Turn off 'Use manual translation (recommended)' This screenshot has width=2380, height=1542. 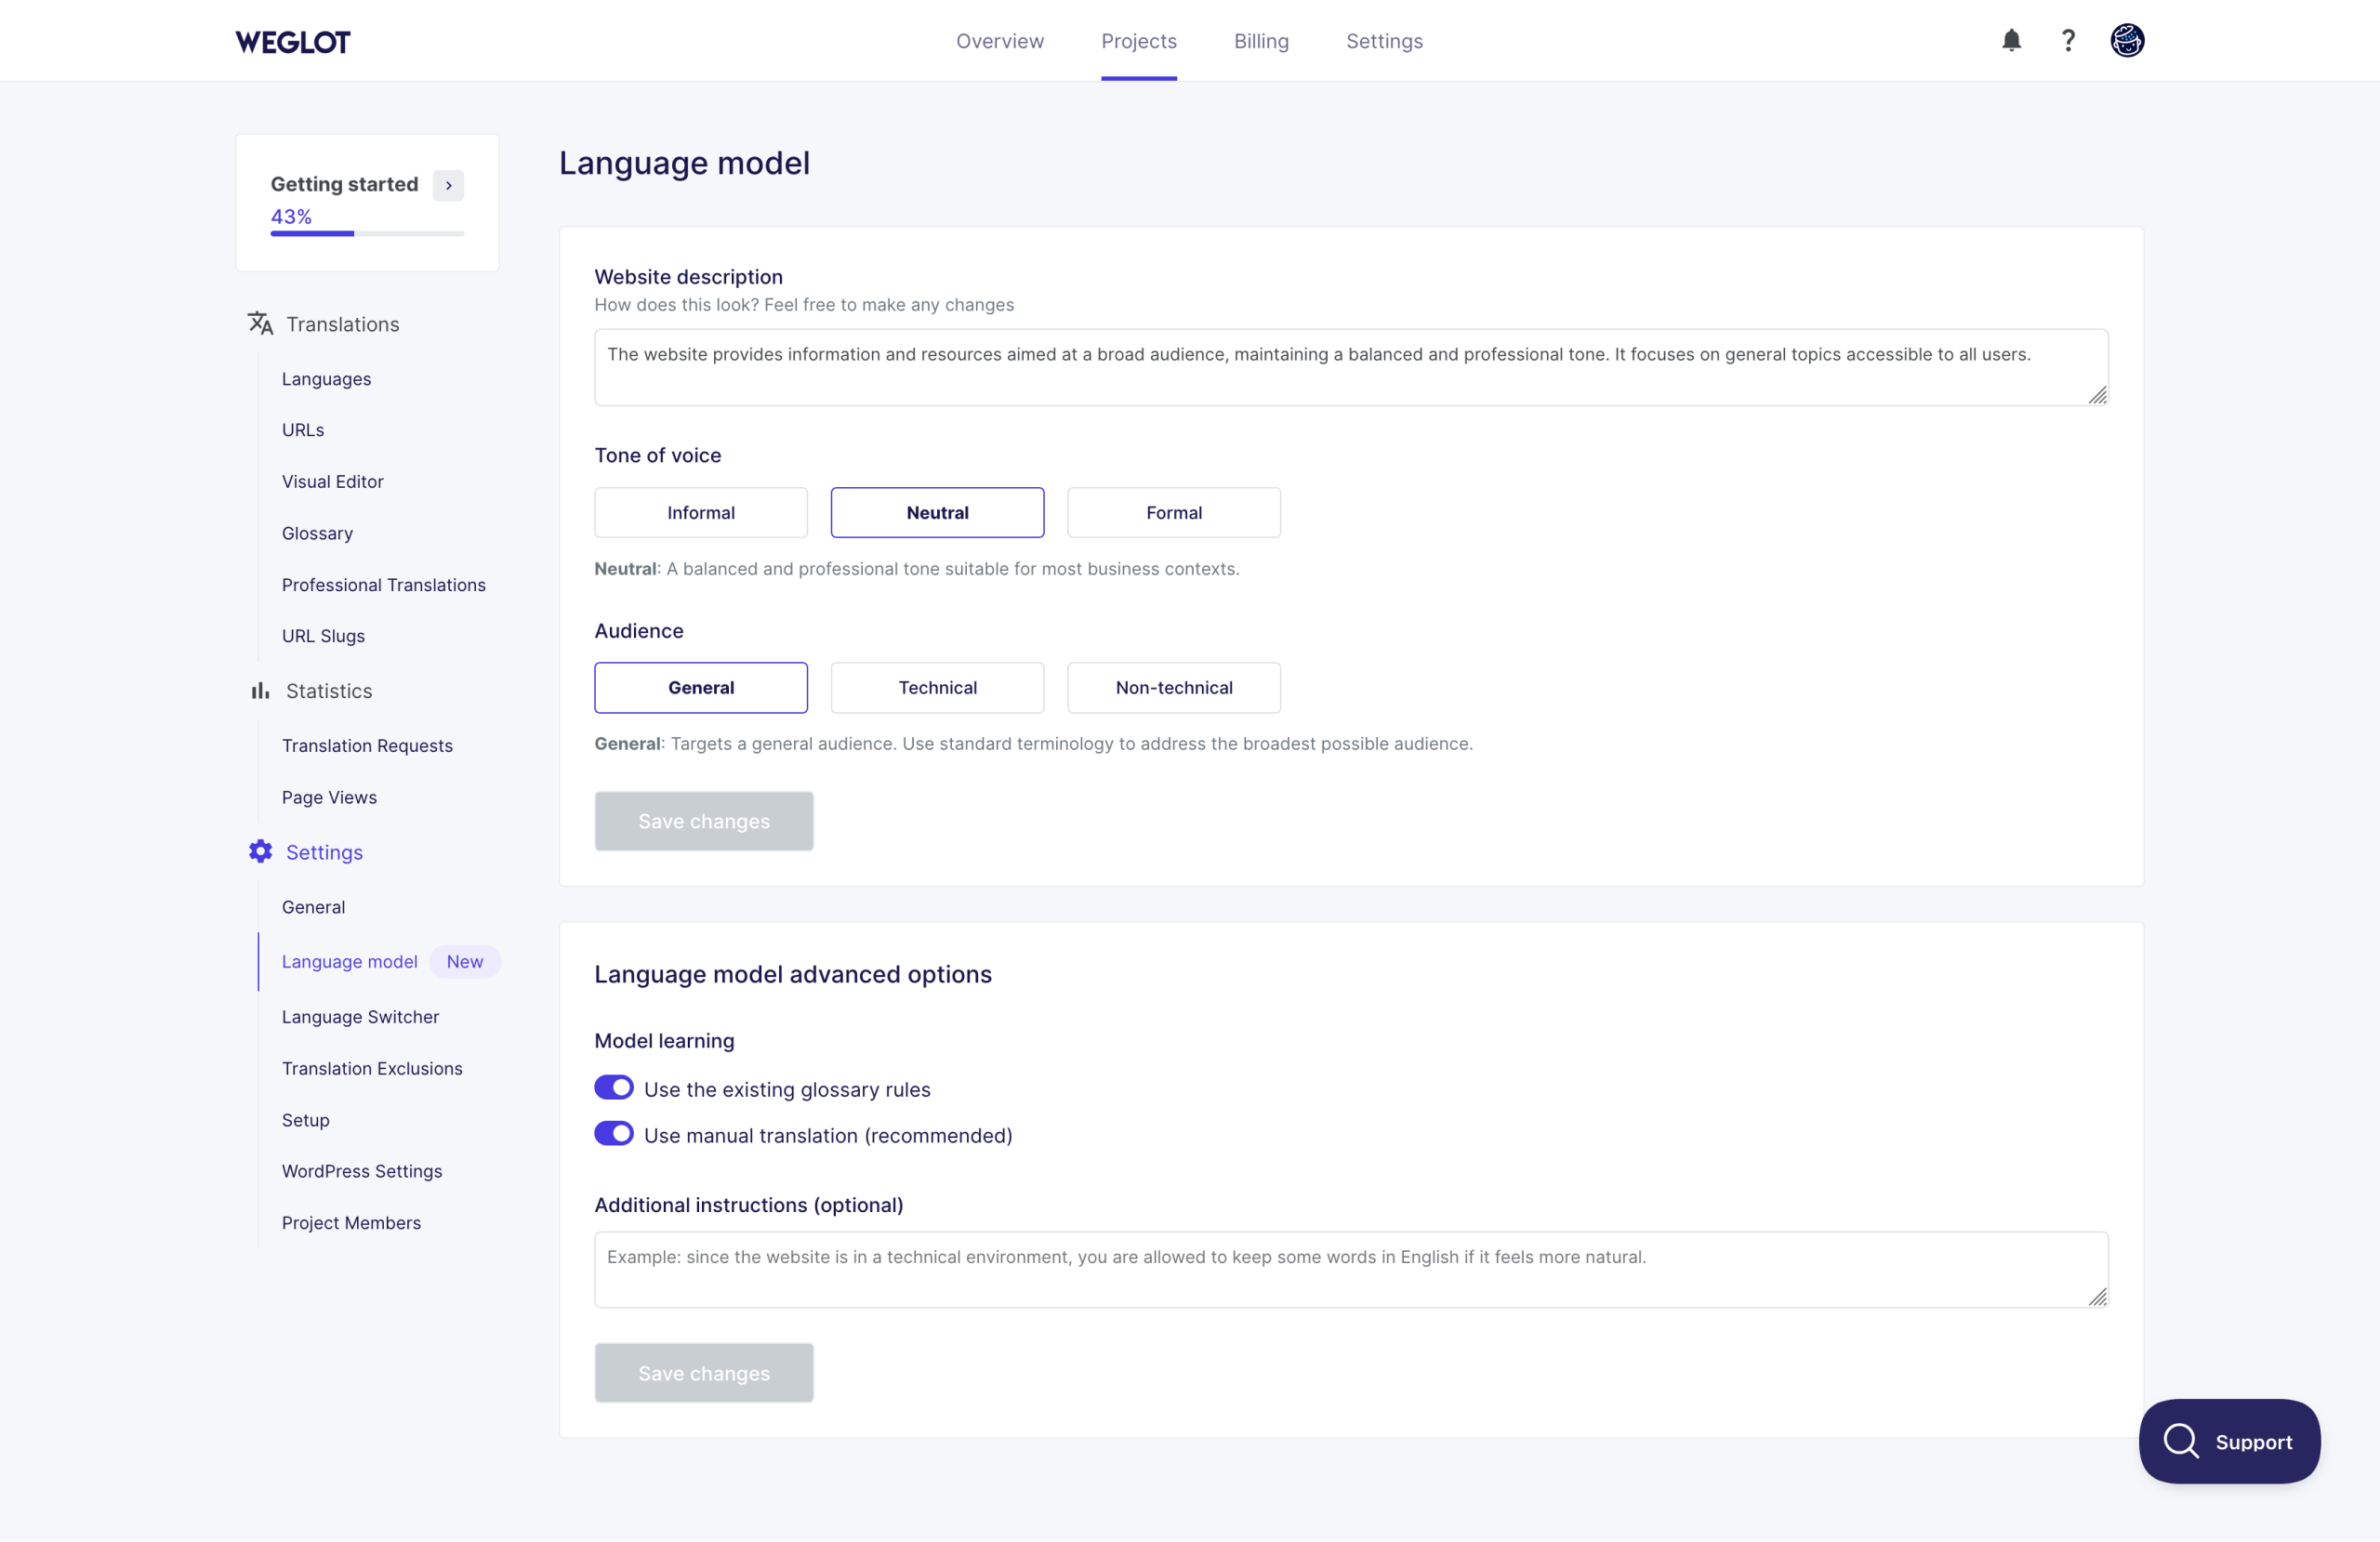[x=614, y=1134]
